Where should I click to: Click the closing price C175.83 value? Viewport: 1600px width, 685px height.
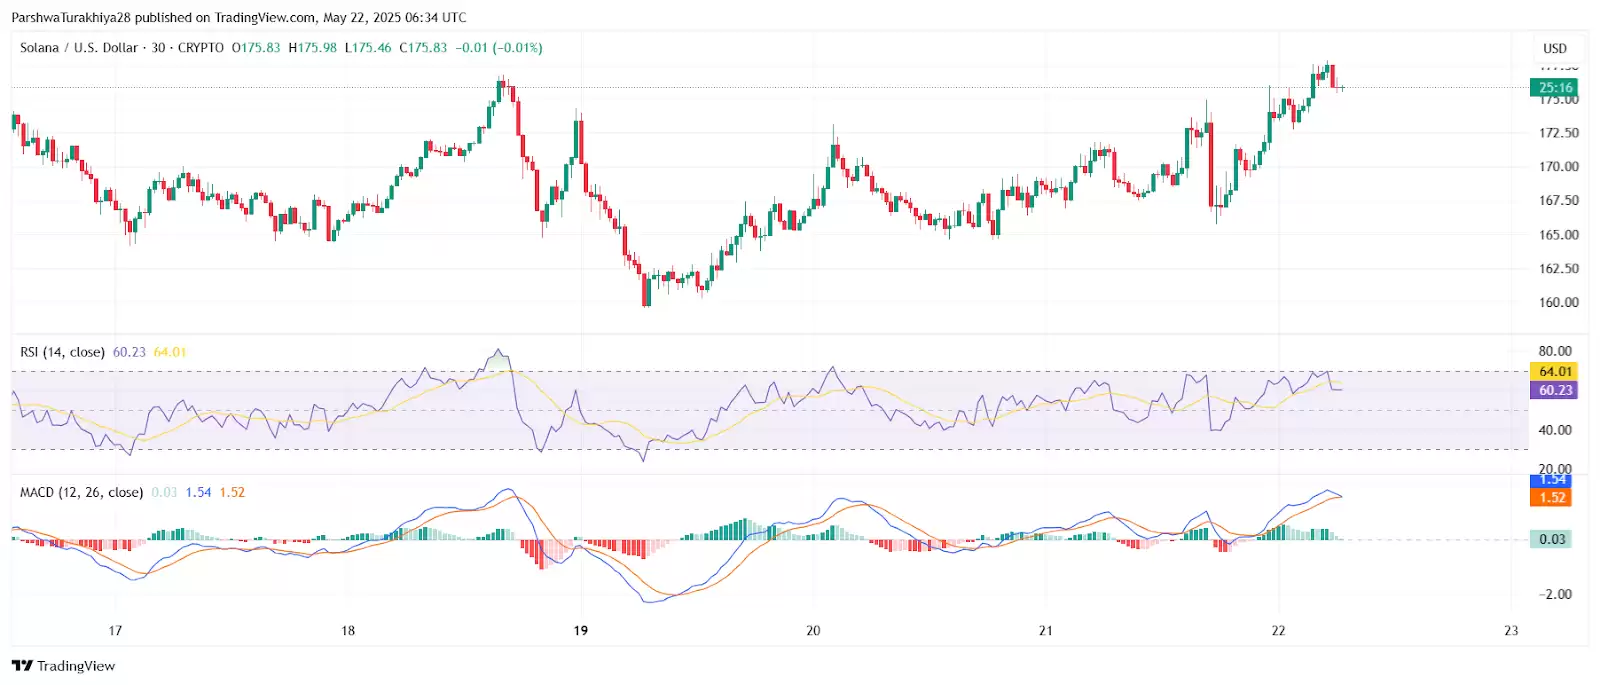click(x=423, y=48)
